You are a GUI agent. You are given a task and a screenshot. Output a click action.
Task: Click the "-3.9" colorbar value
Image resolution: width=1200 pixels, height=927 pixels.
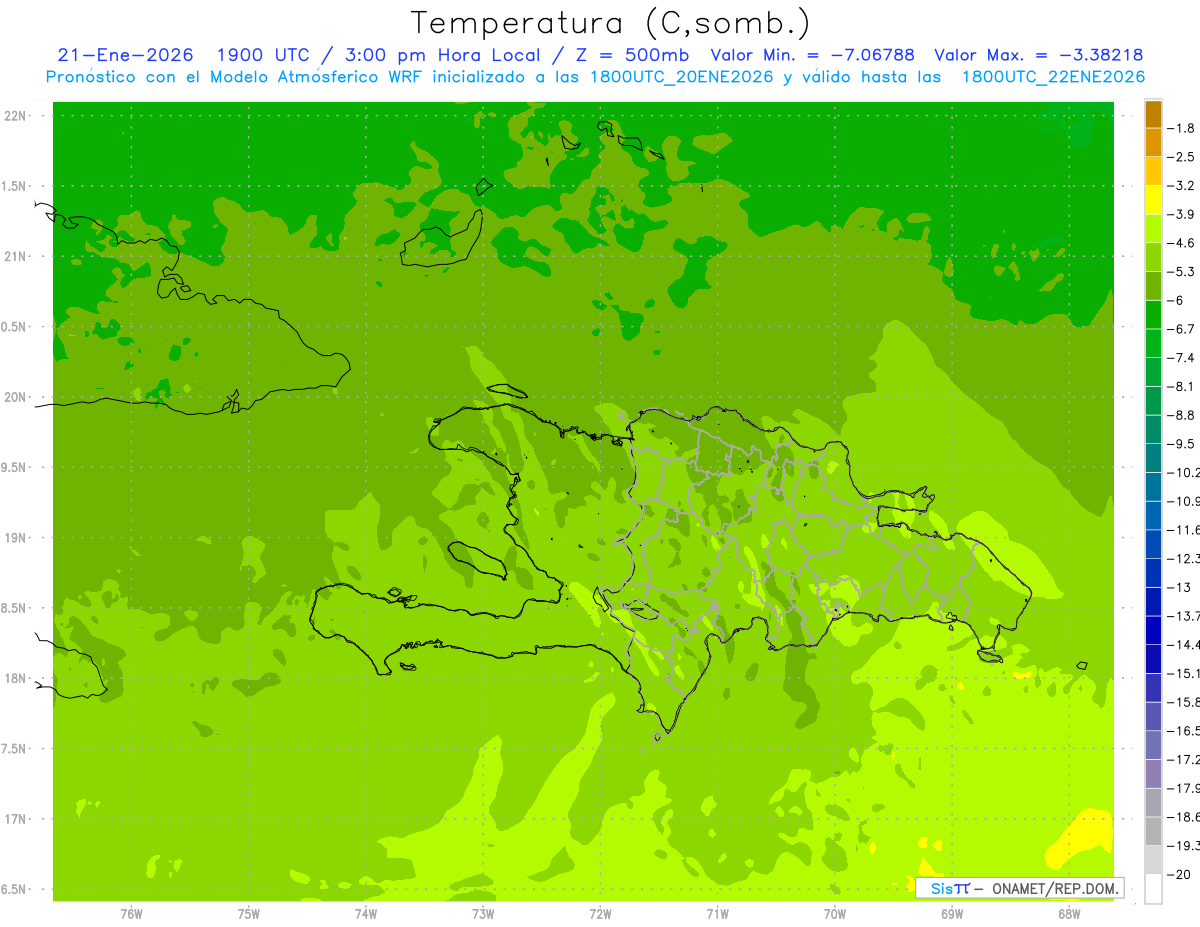(x=1181, y=214)
